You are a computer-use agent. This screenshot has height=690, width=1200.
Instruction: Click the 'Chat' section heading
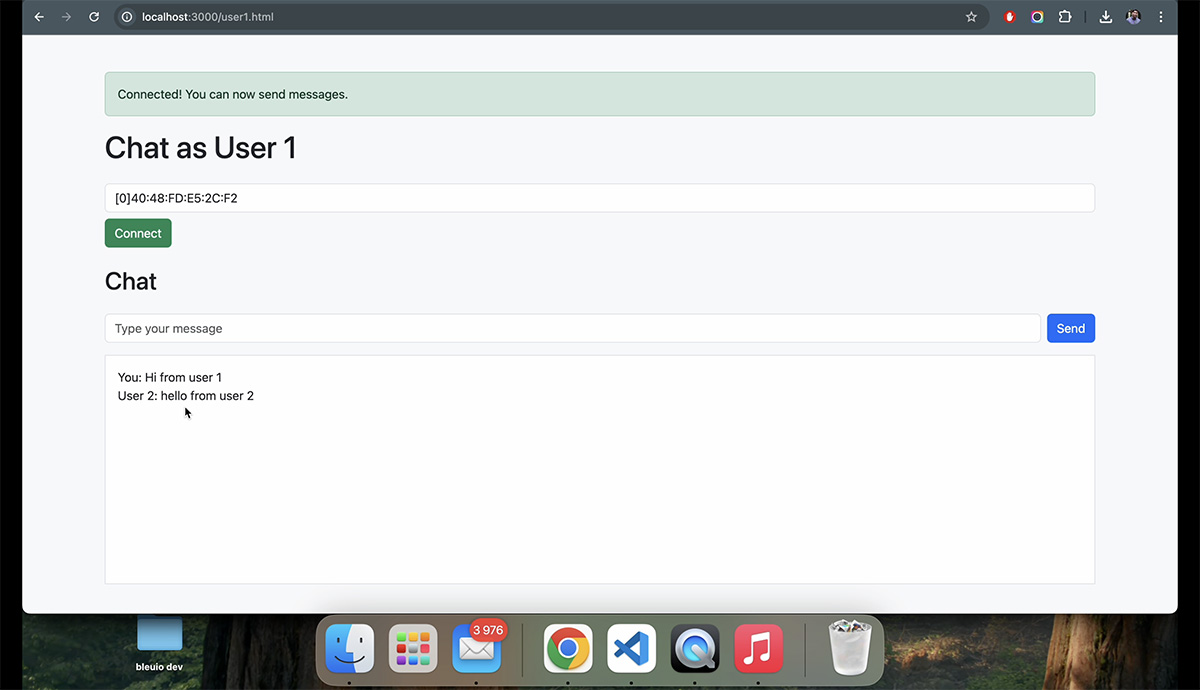[x=131, y=281]
